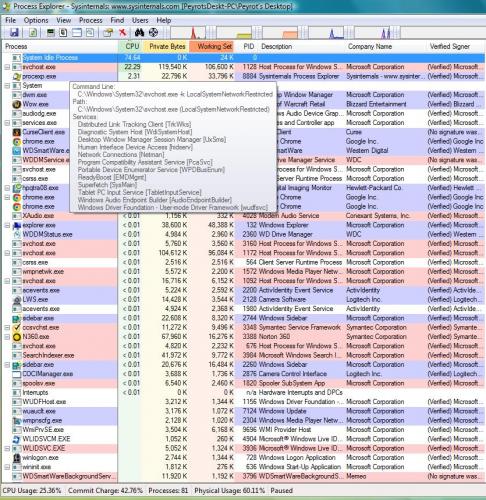Screen dimensions: 486x500
Task: Select the spoolsv.exe process row
Action: click(243, 383)
